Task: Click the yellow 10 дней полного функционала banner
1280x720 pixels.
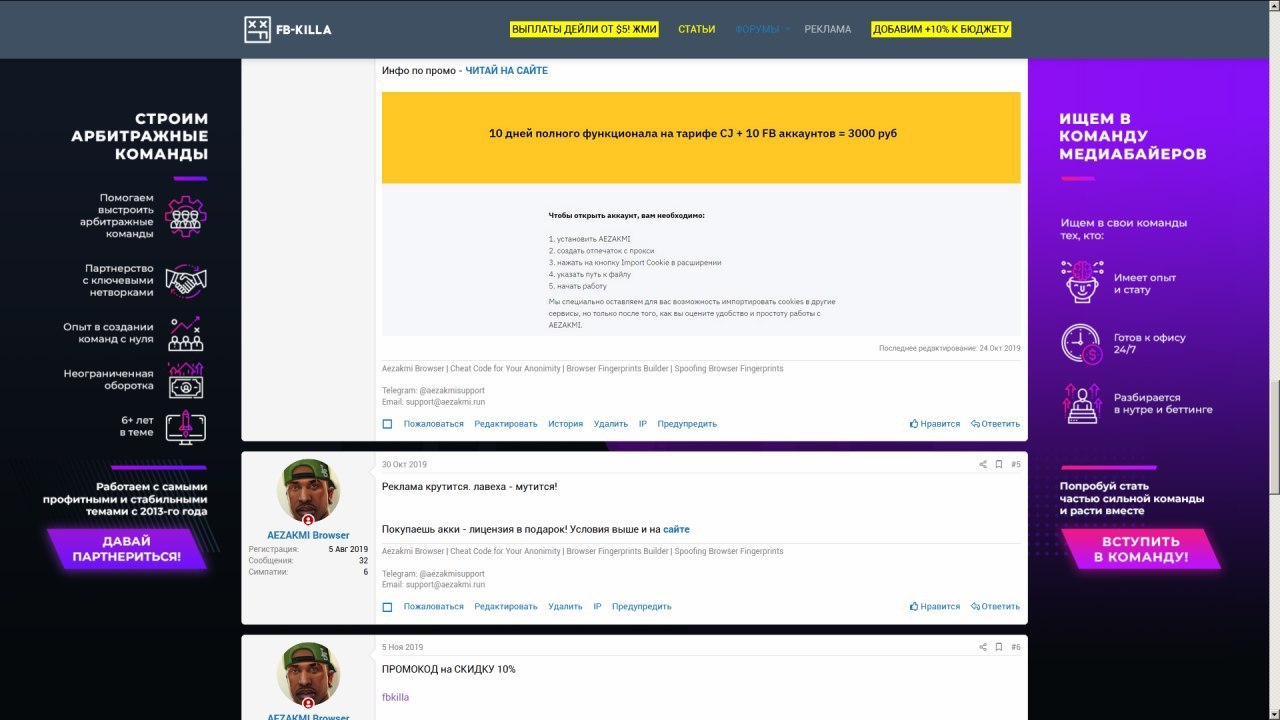Action: [x=701, y=138]
